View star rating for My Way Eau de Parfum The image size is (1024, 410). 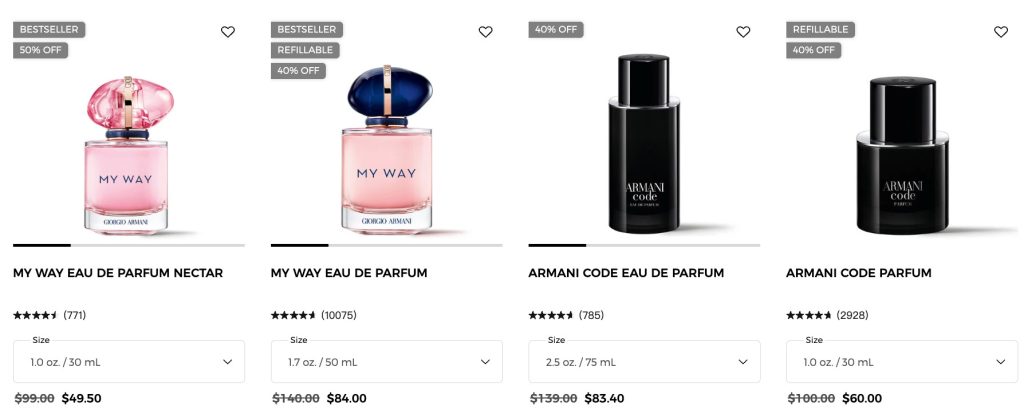[293, 315]
